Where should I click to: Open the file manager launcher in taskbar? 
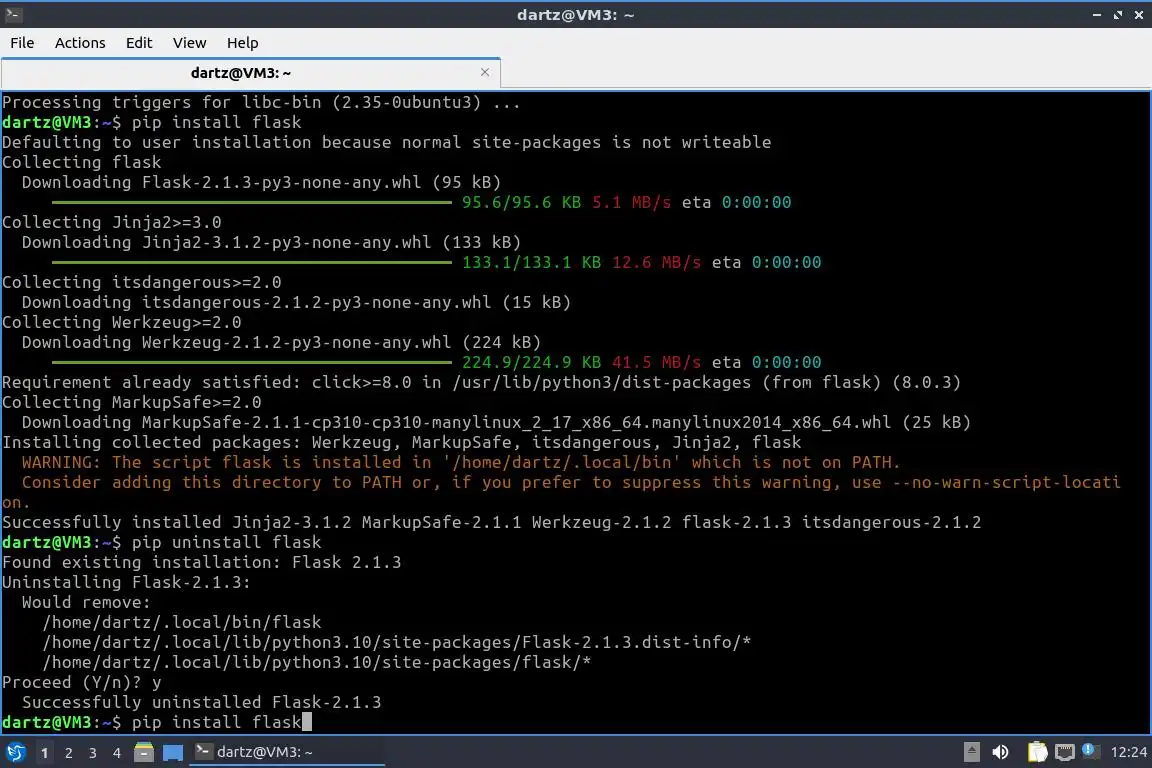[144, 752]
